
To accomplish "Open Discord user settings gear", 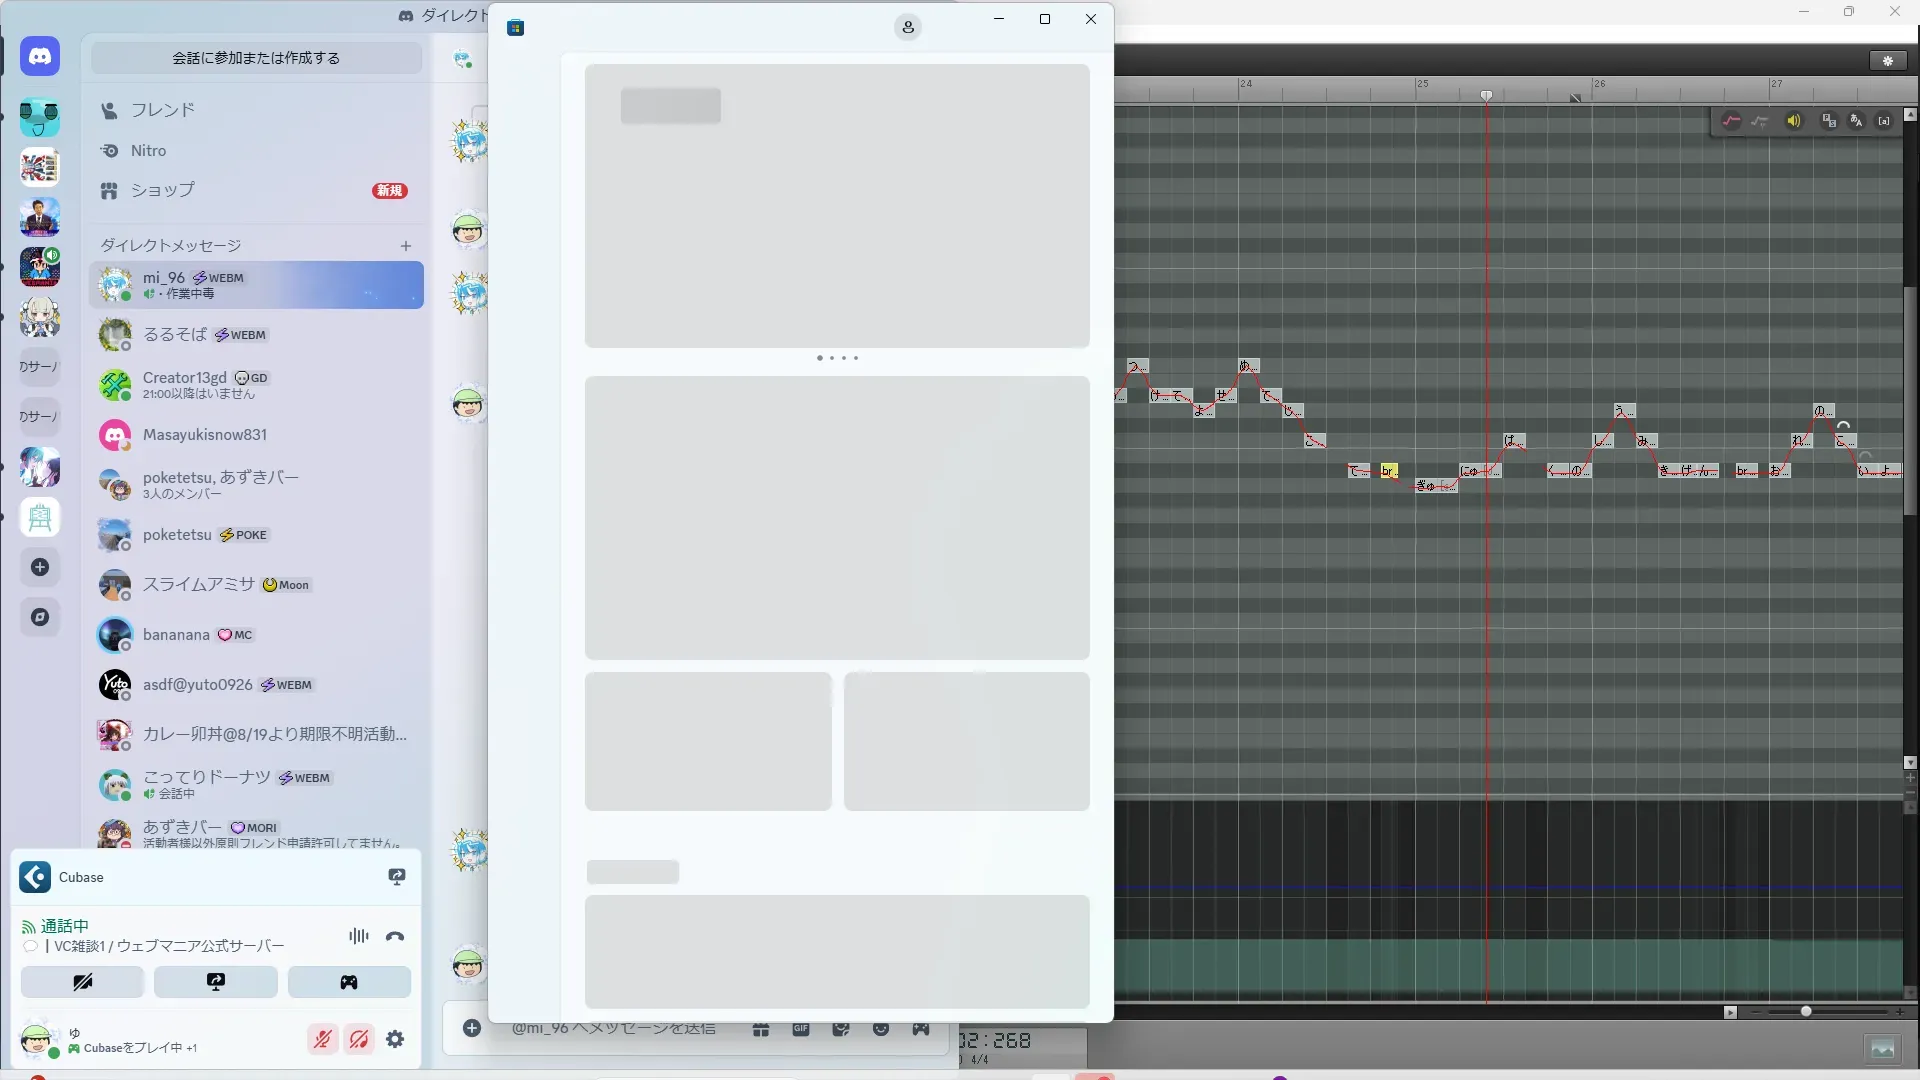I will [x=395, y=1040].
